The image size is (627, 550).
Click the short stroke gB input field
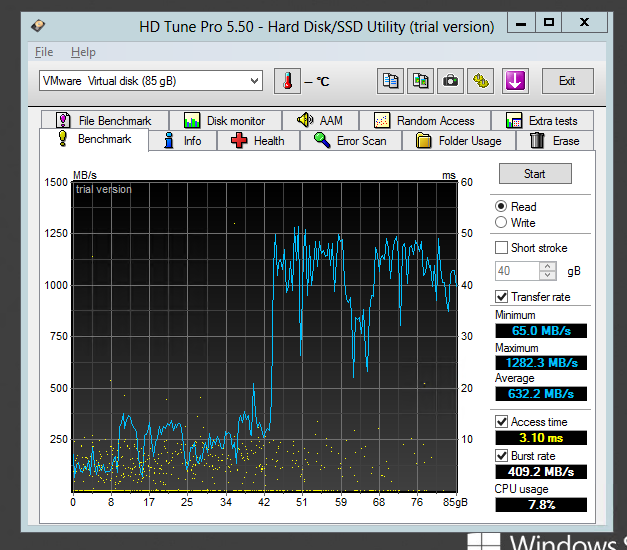click(x=517, y=271)
